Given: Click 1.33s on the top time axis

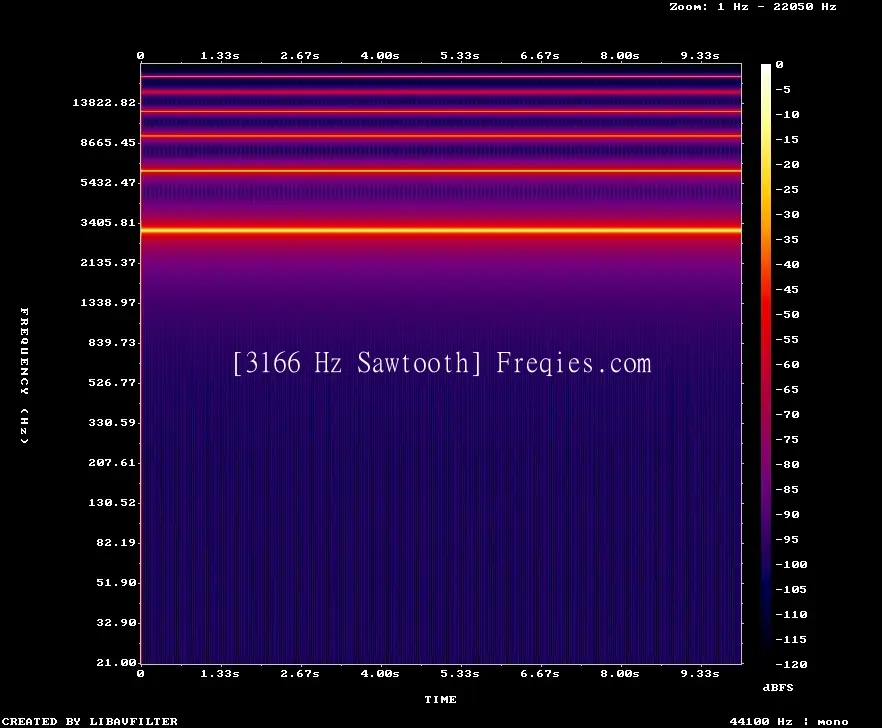Looking at the screenshot, I should [x=220, y=56].
